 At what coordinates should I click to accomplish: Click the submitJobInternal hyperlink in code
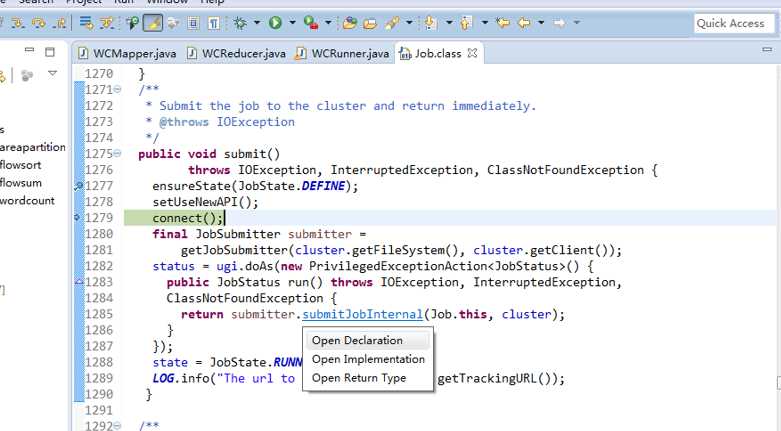pyautogui.click(x=363, y=314)
